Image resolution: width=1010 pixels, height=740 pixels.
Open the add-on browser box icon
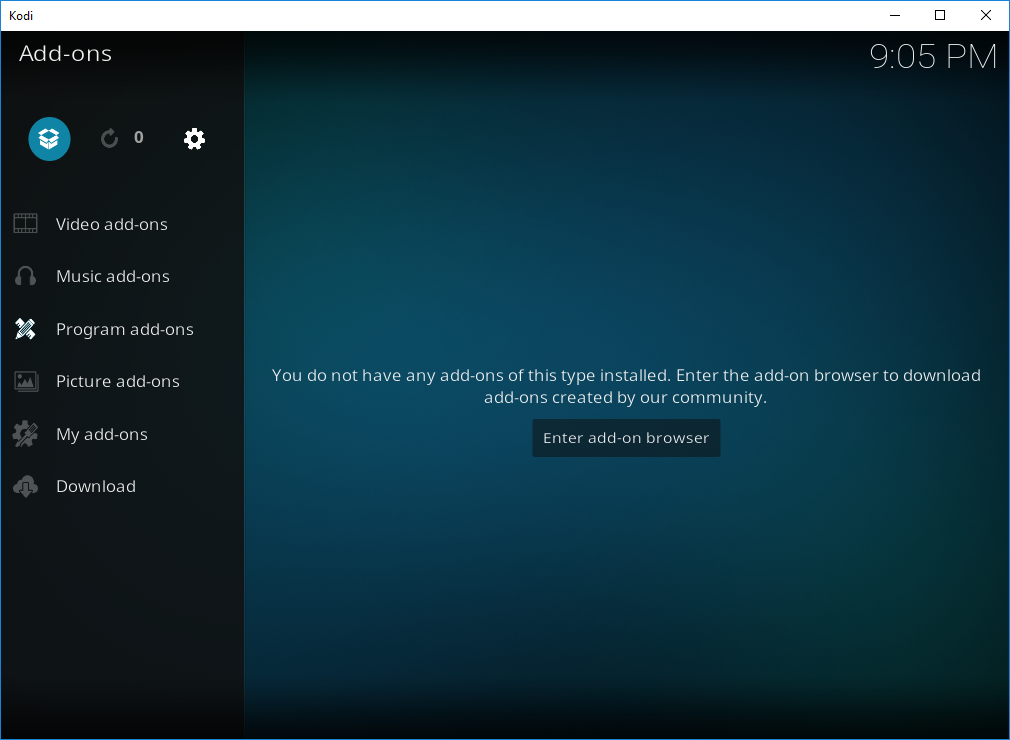point(49,138)
